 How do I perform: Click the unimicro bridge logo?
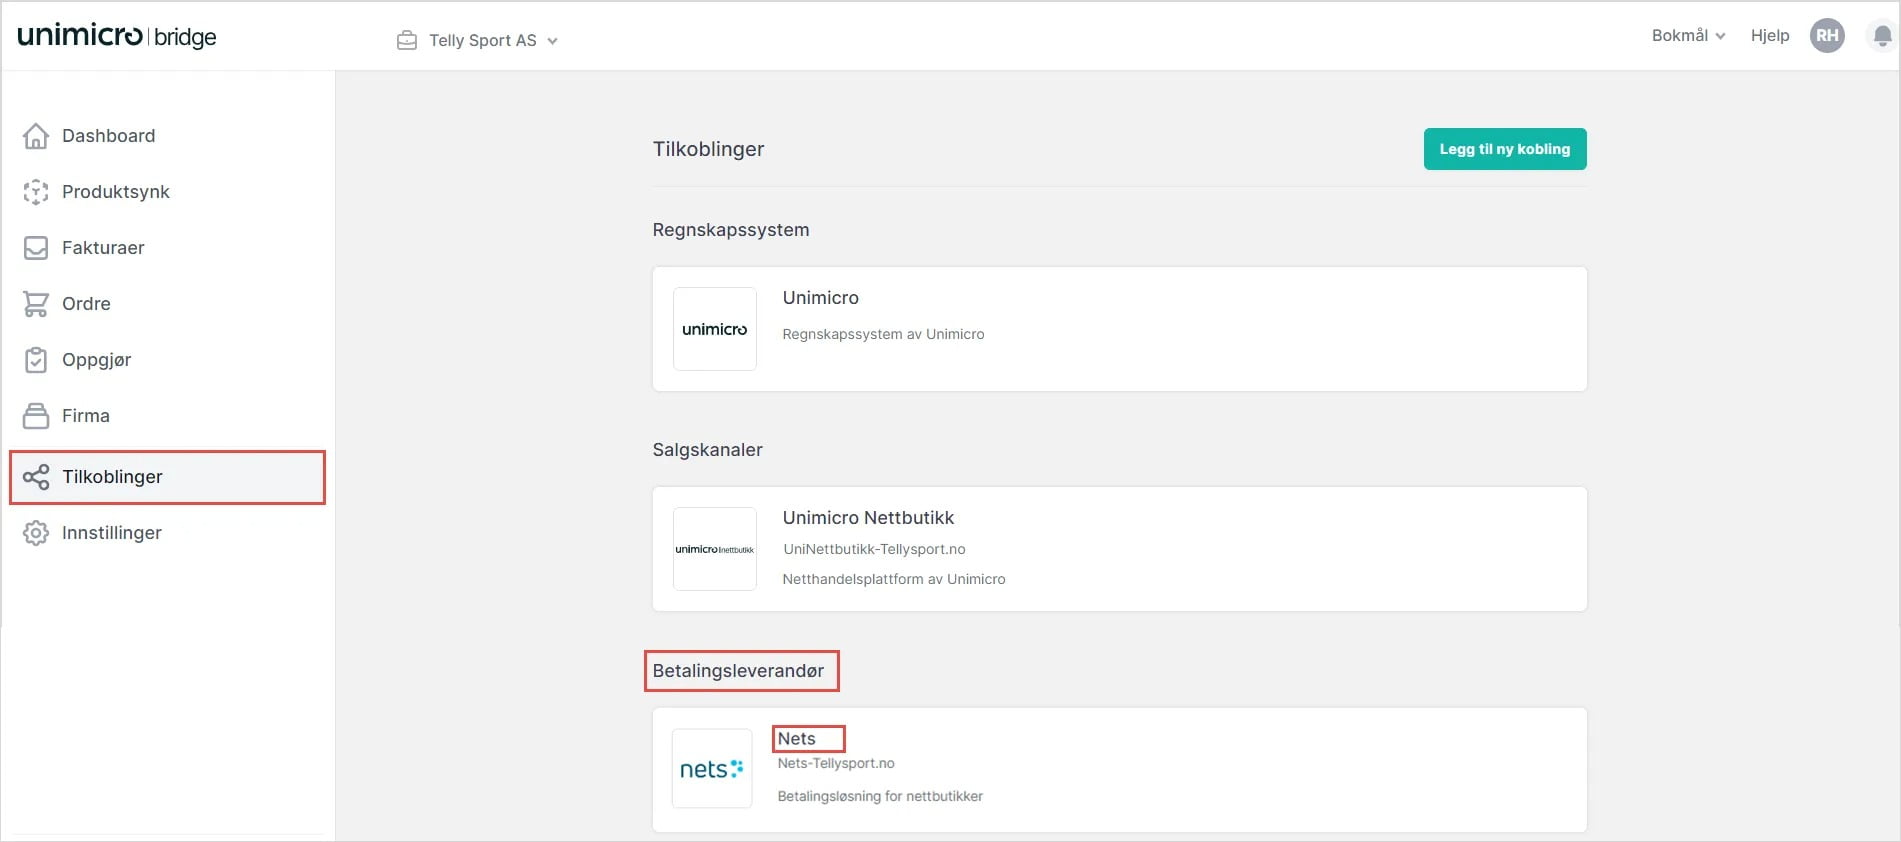117,36
